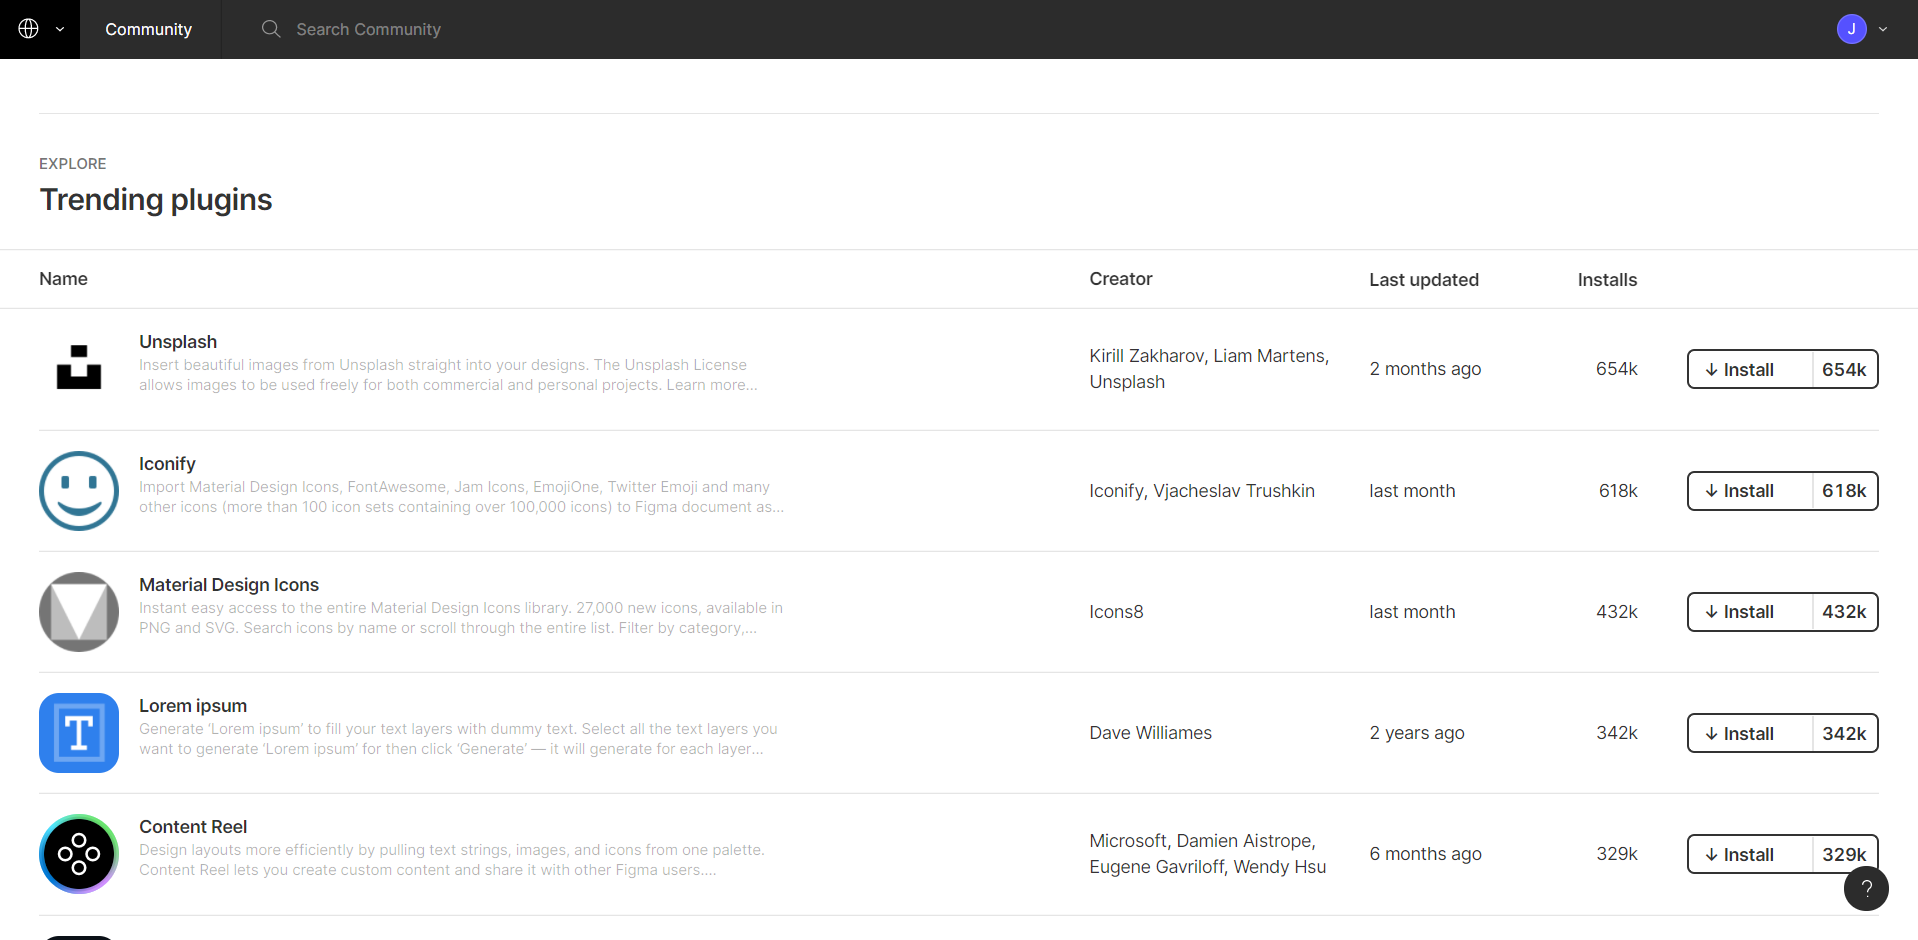Expand the account menu chevron

pyautogui.click(x=1883, y=29)
